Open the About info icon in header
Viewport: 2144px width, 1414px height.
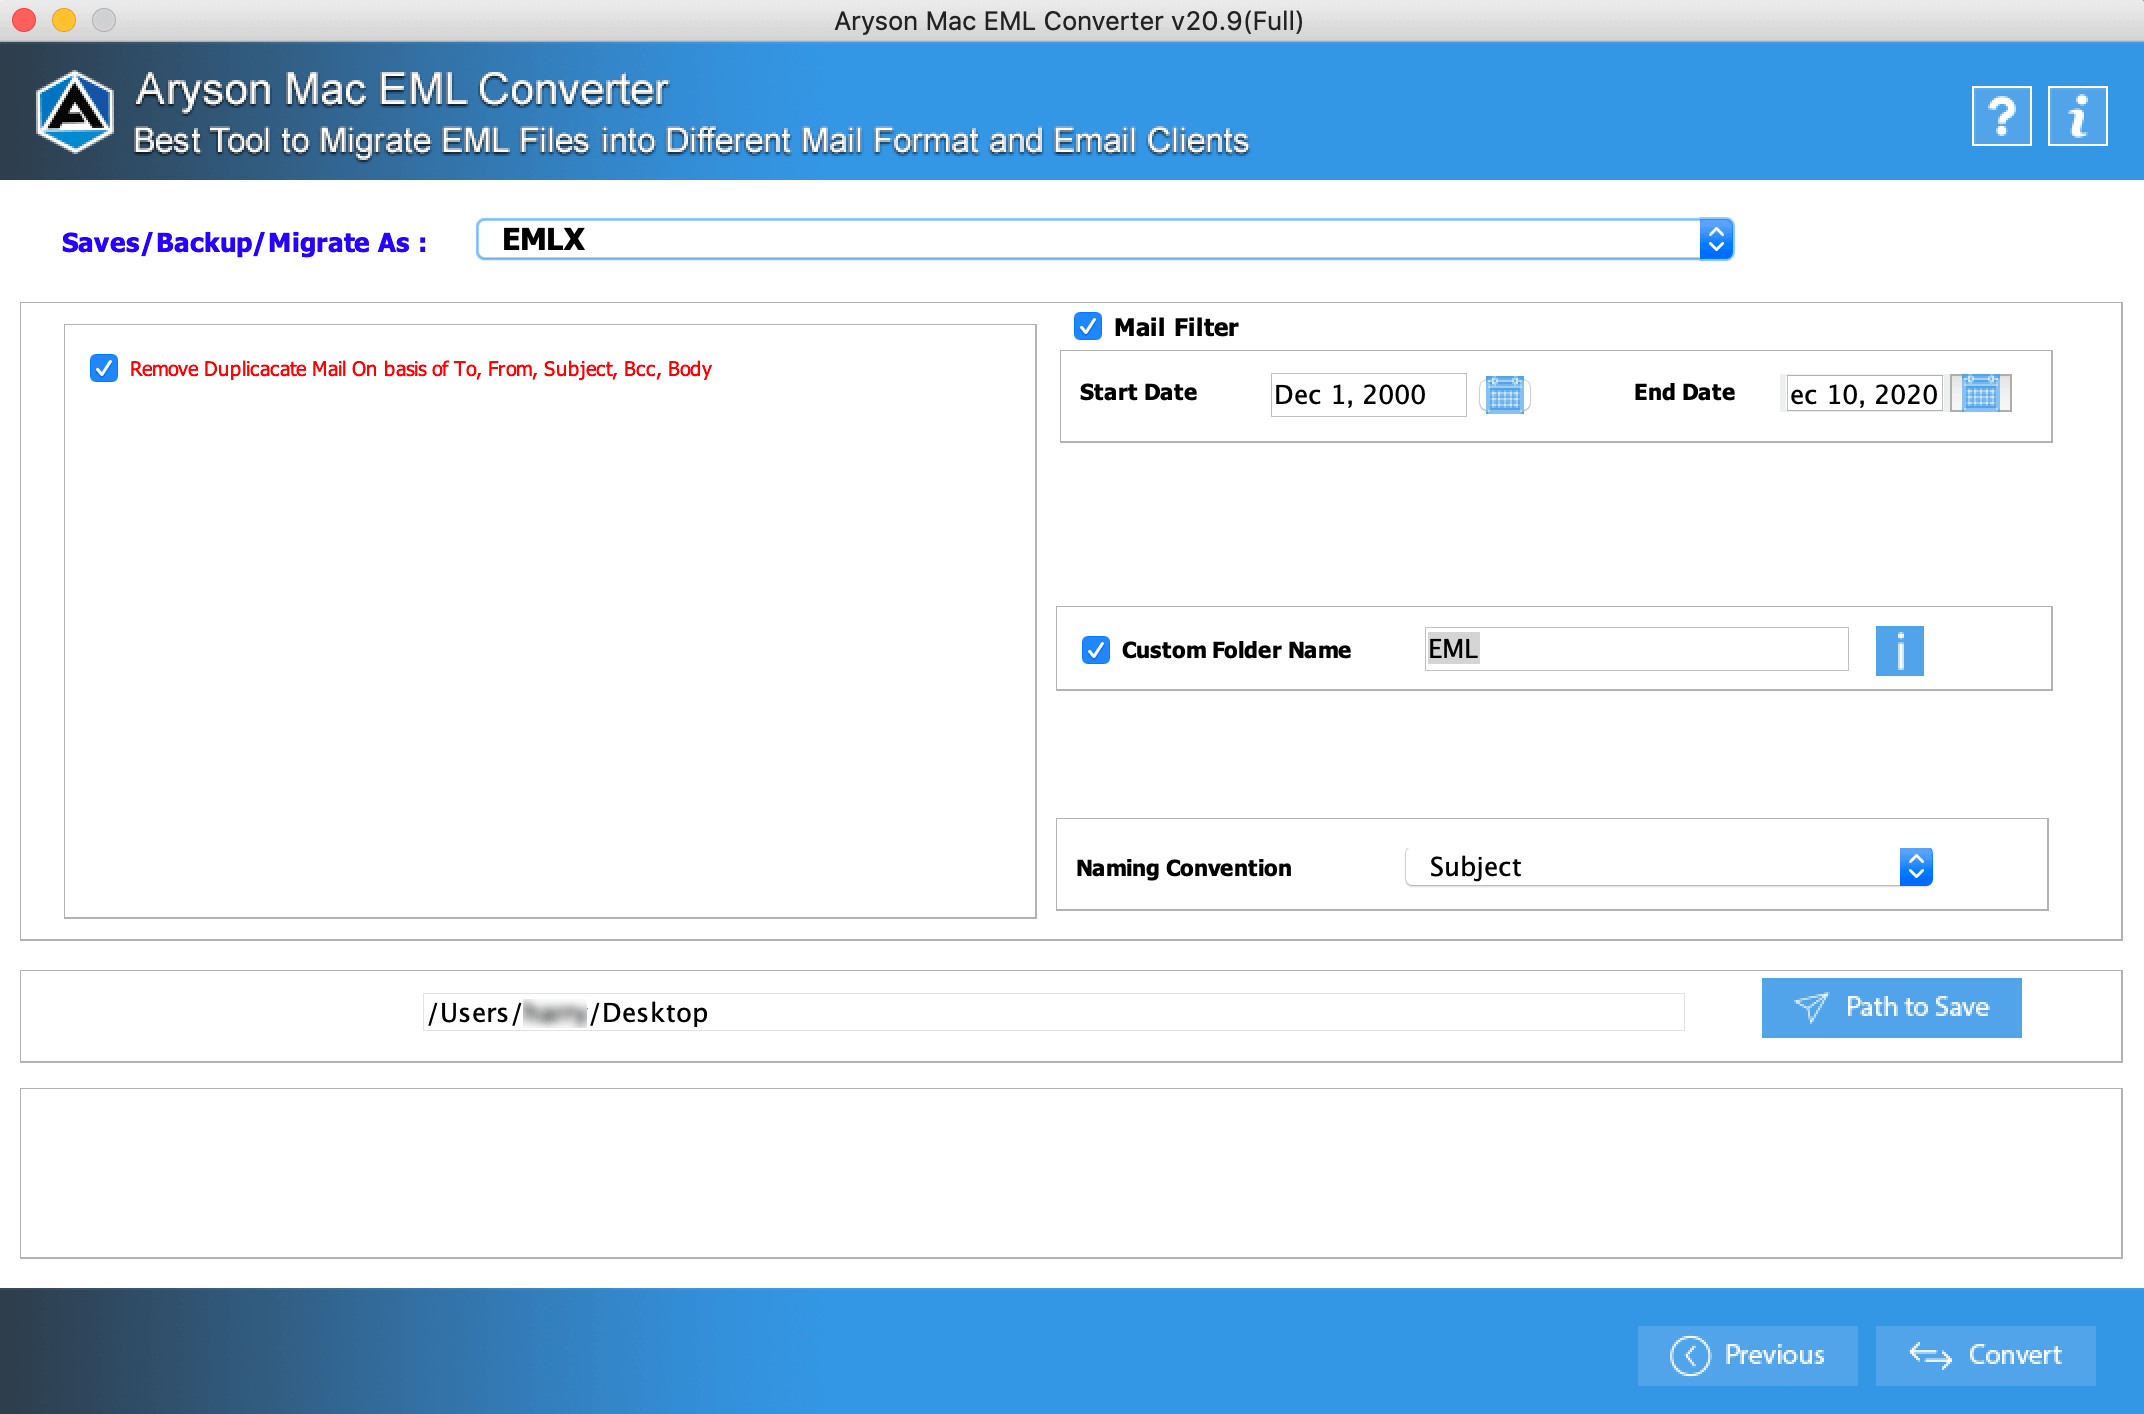click(2077, 116)
